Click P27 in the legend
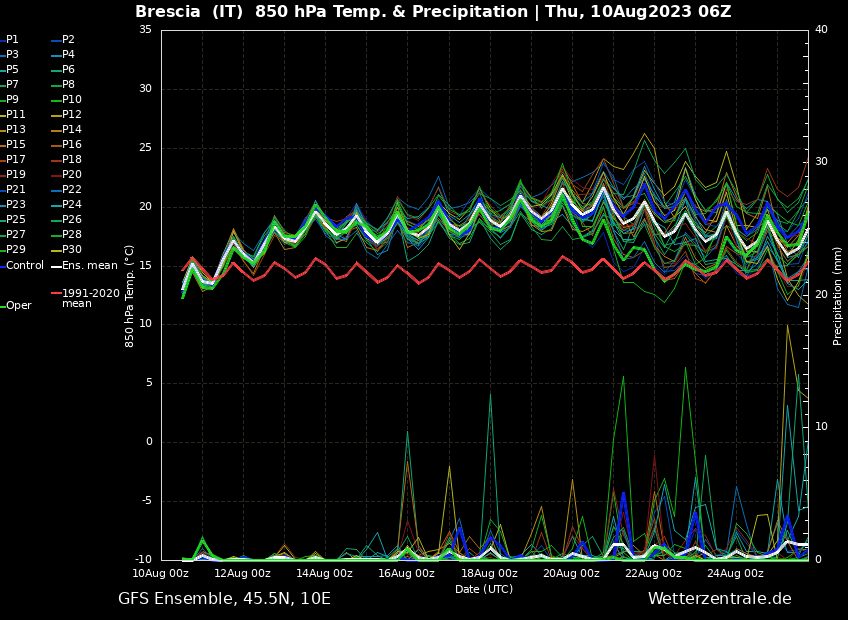This screenshot has width=851, height=621. (x=13, y=235)
